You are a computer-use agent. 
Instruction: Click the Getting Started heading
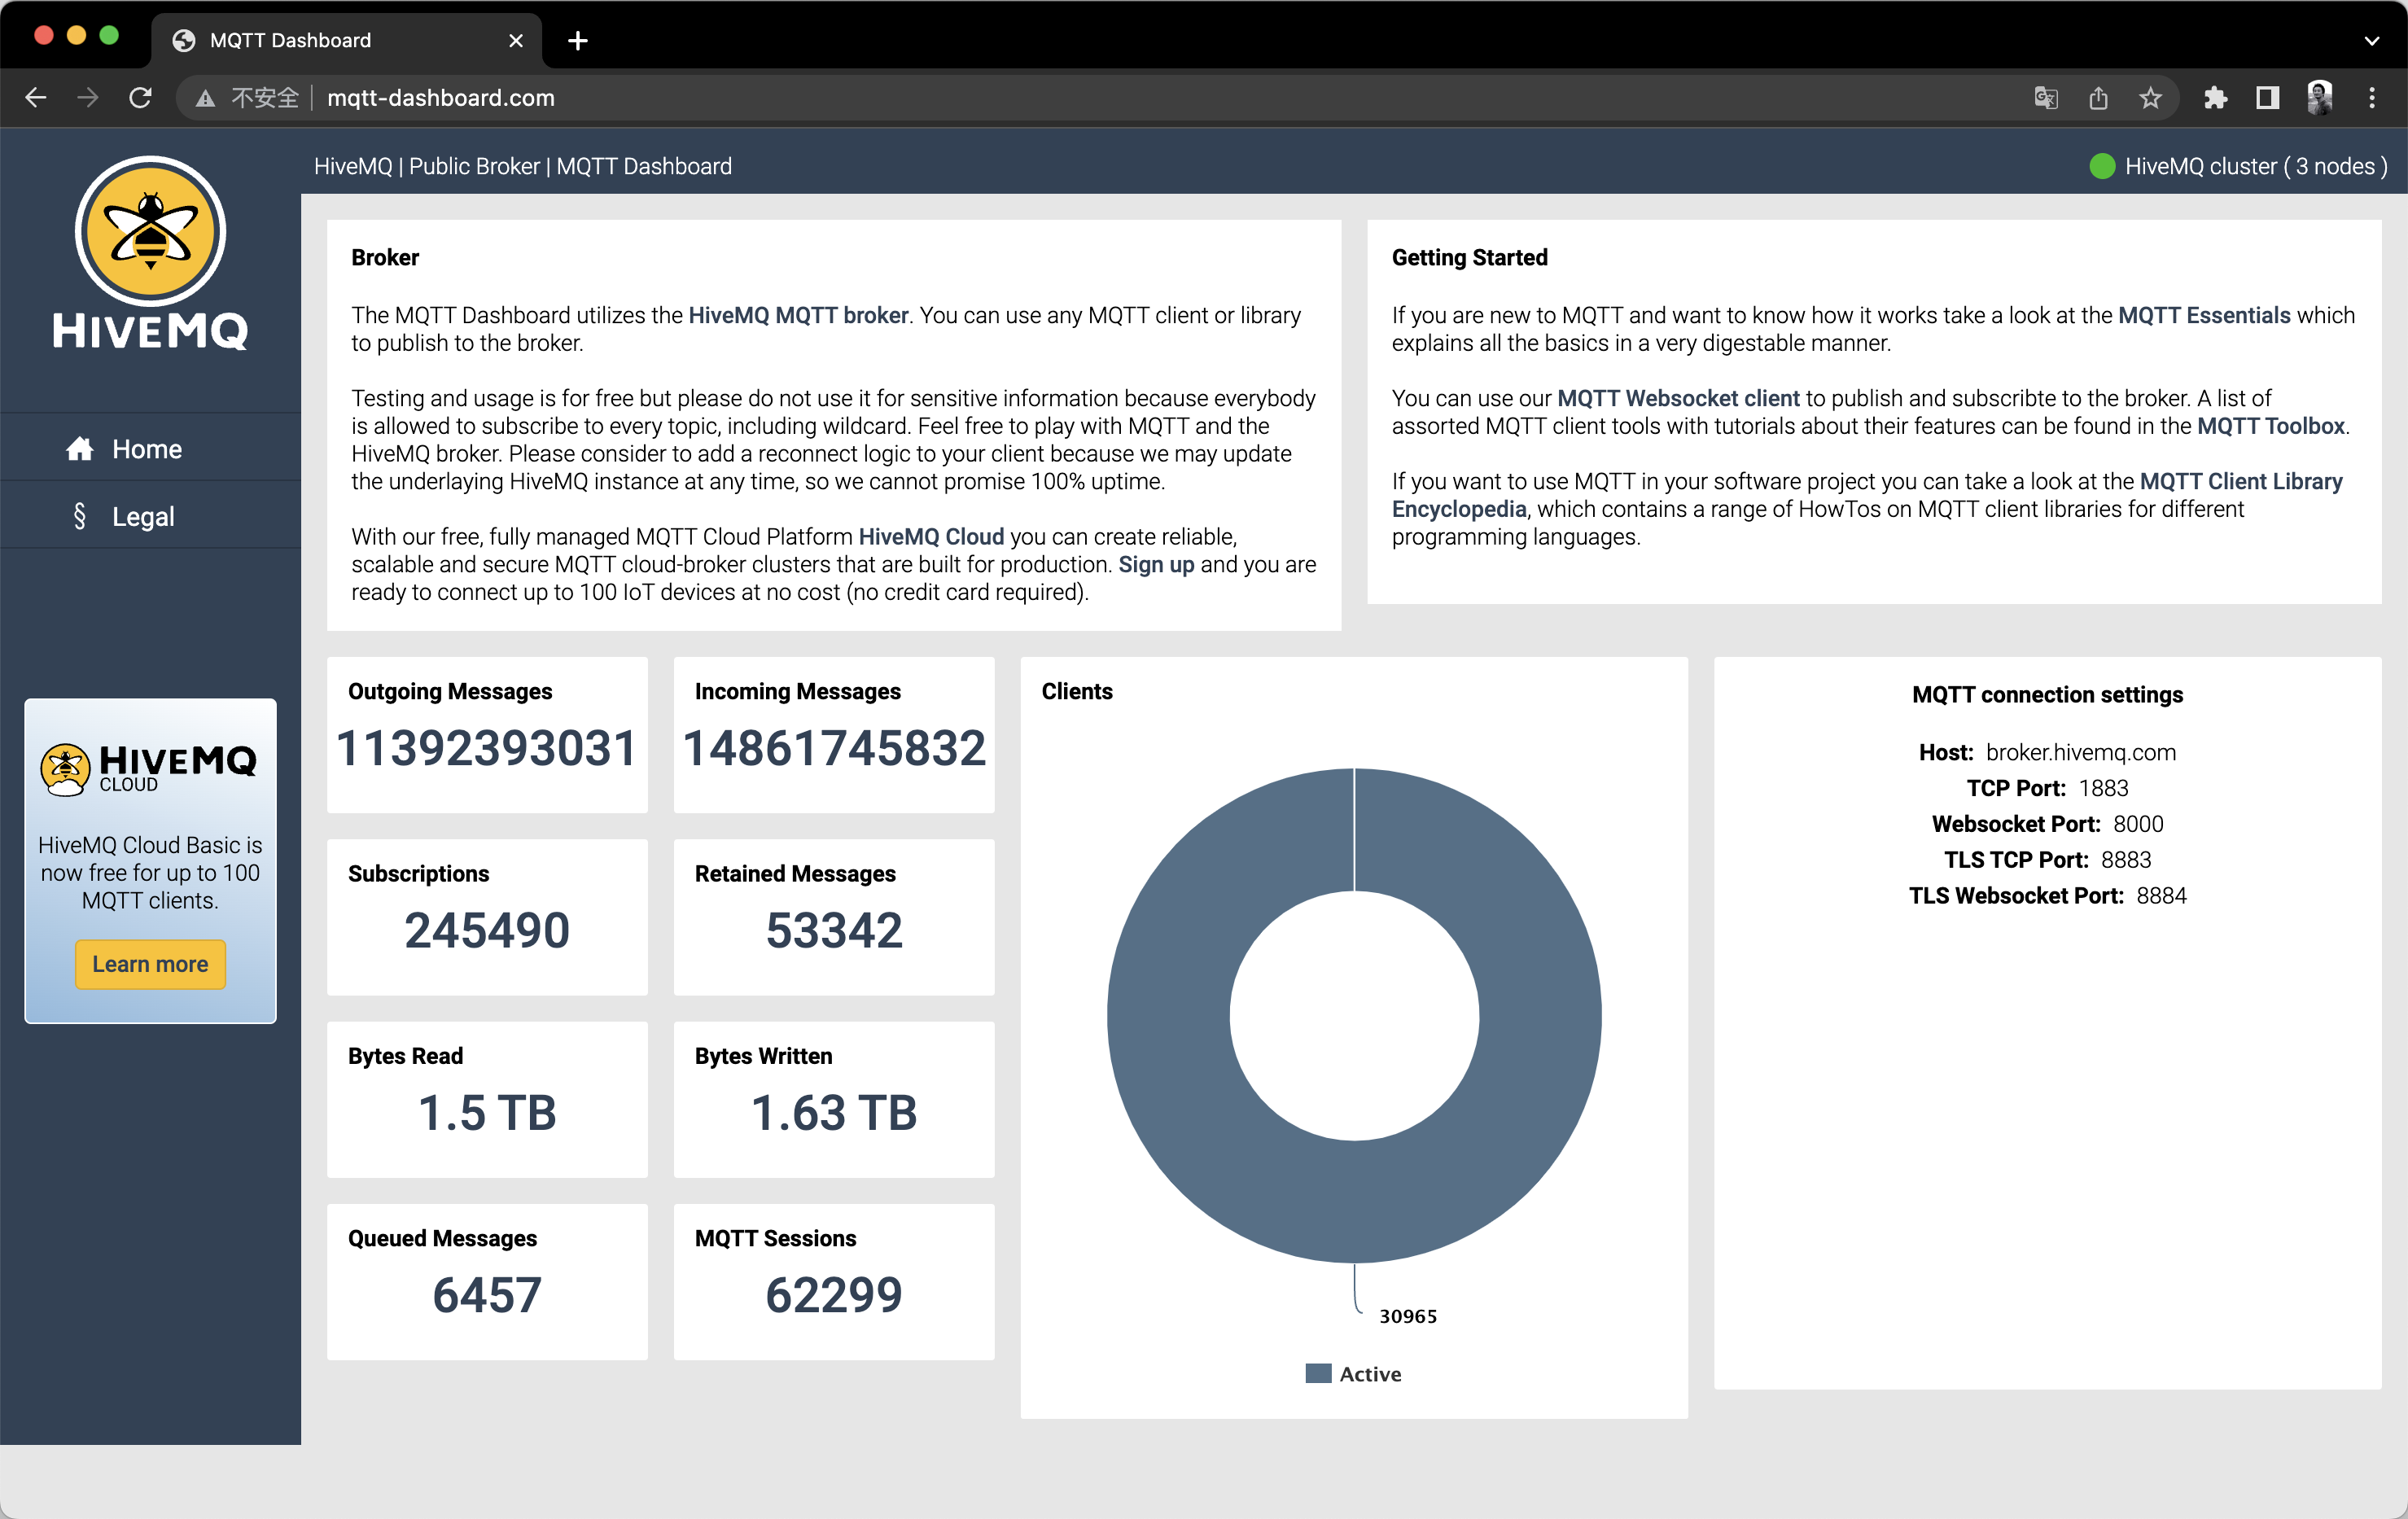point(1469,257)
